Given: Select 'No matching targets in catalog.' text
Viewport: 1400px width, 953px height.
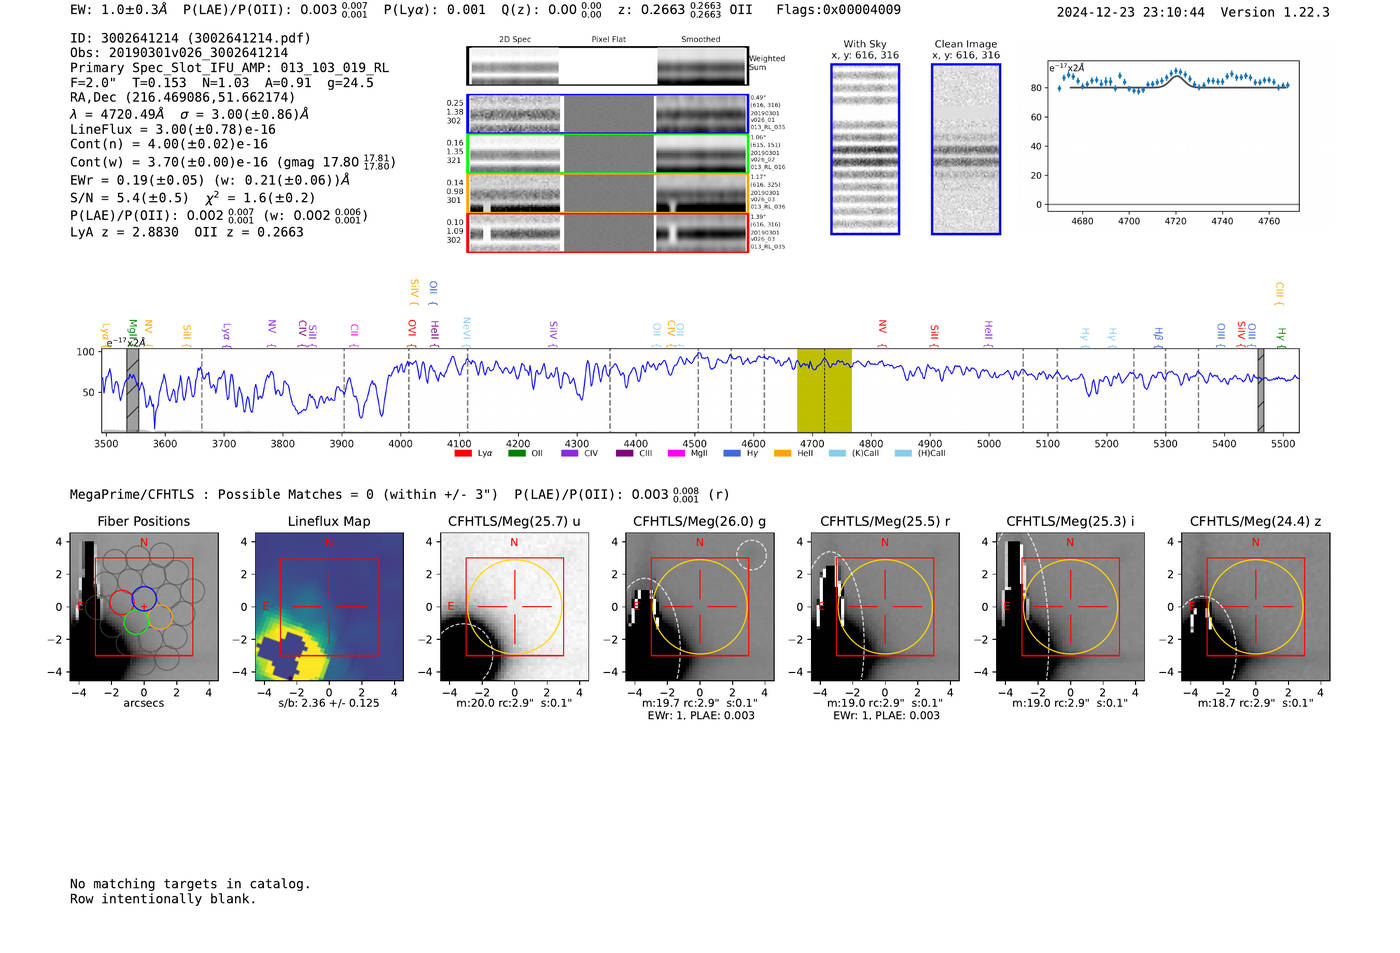Looking at the screenshot, I should 190,884.
